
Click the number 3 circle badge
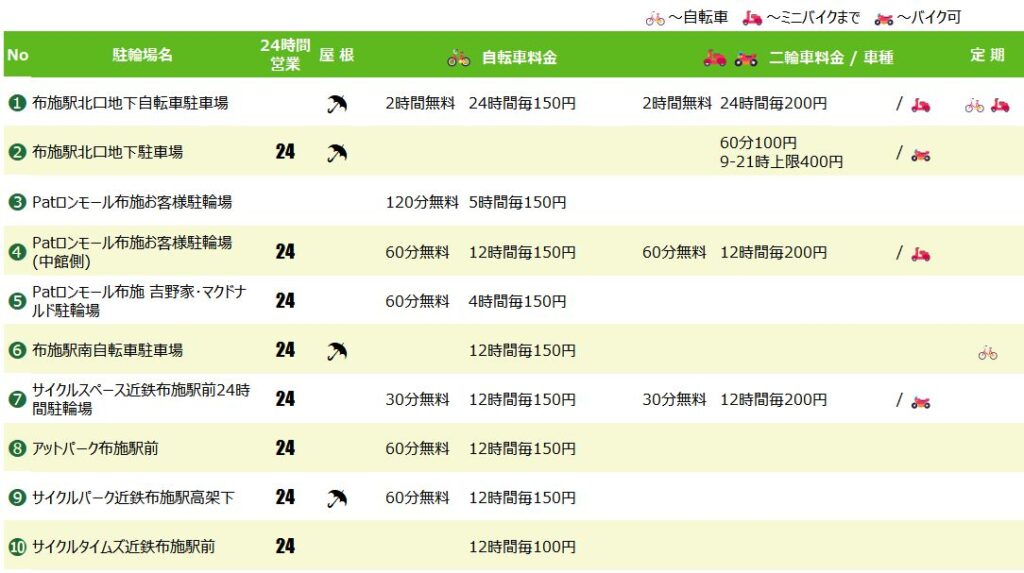tap(17, 202)
